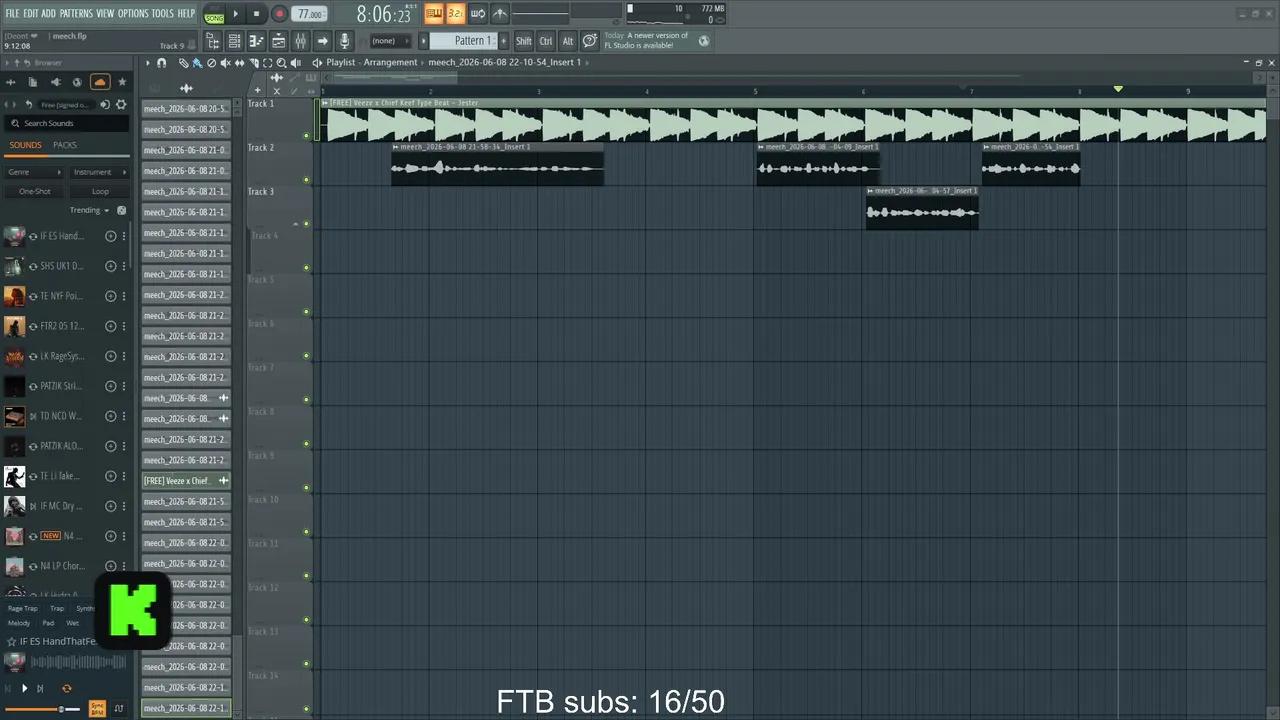Open the TOOLS menu

tap(162, 13)
